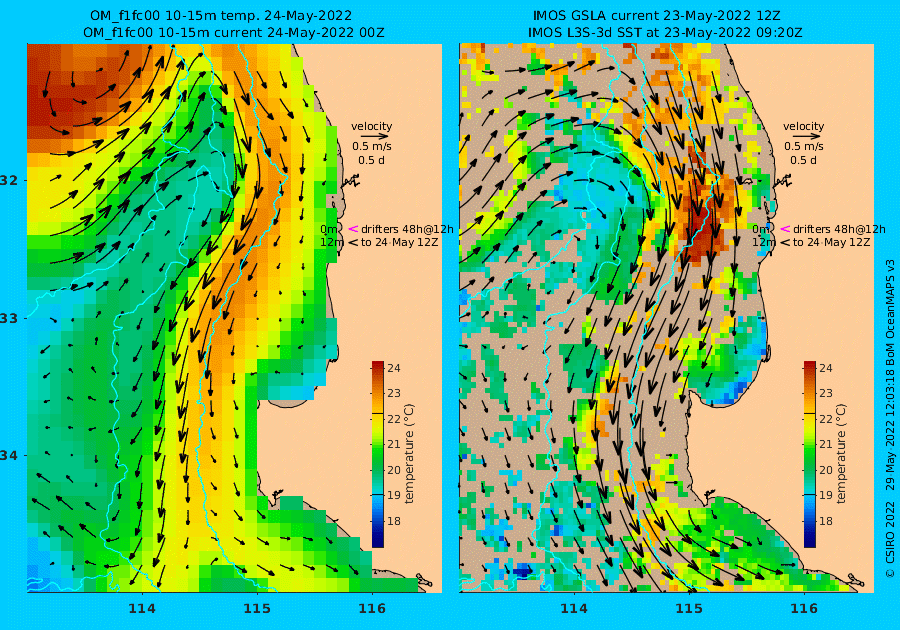Click longitude '115' under the OM_f1fc00 map

[x=257, y=609]
